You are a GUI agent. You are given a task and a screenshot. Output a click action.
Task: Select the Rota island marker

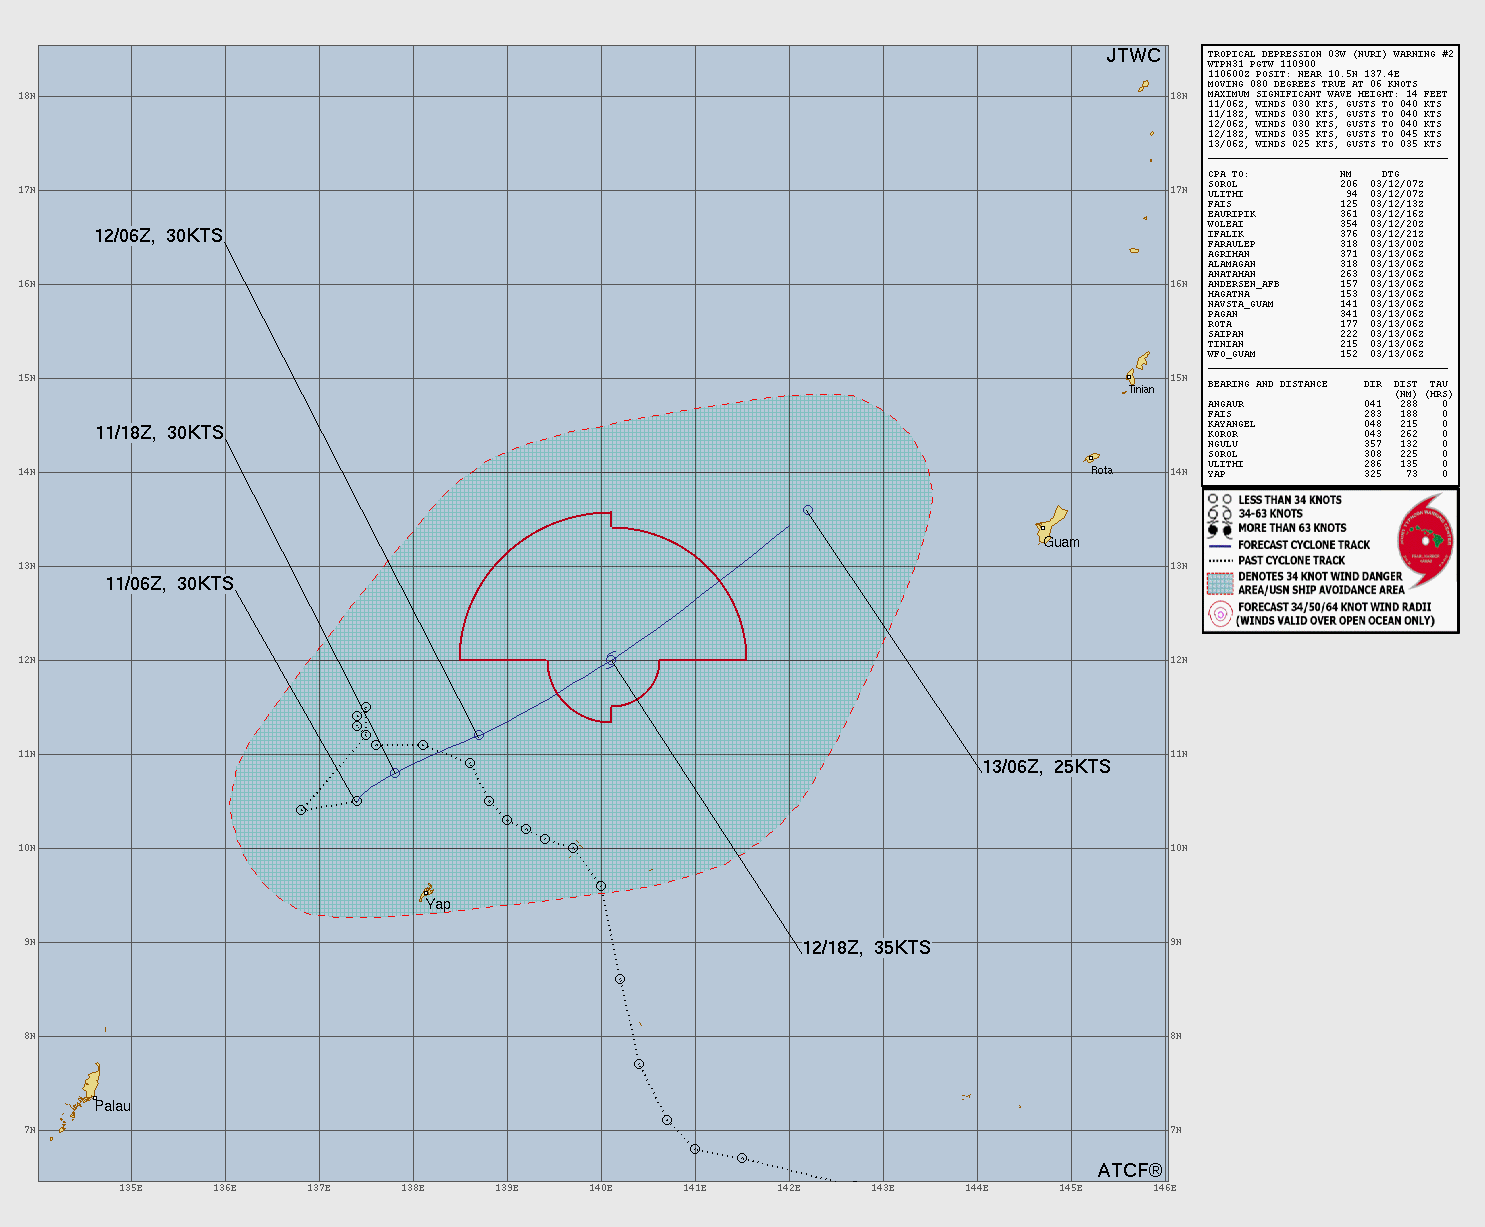click(1092, 458)
